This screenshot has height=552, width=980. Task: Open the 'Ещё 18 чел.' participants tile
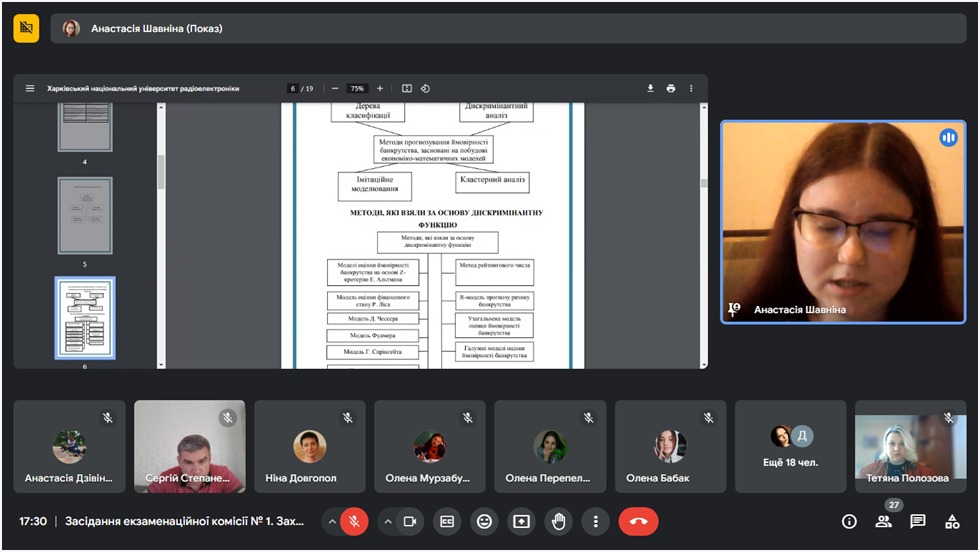coord(790,446)
